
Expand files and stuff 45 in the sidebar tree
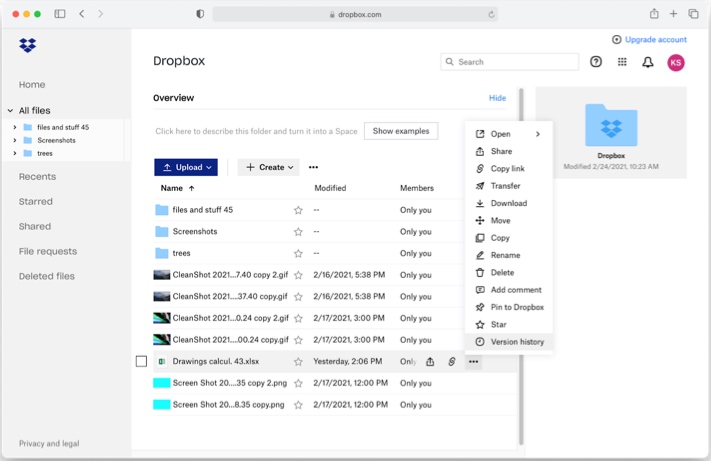click(15, 127)
